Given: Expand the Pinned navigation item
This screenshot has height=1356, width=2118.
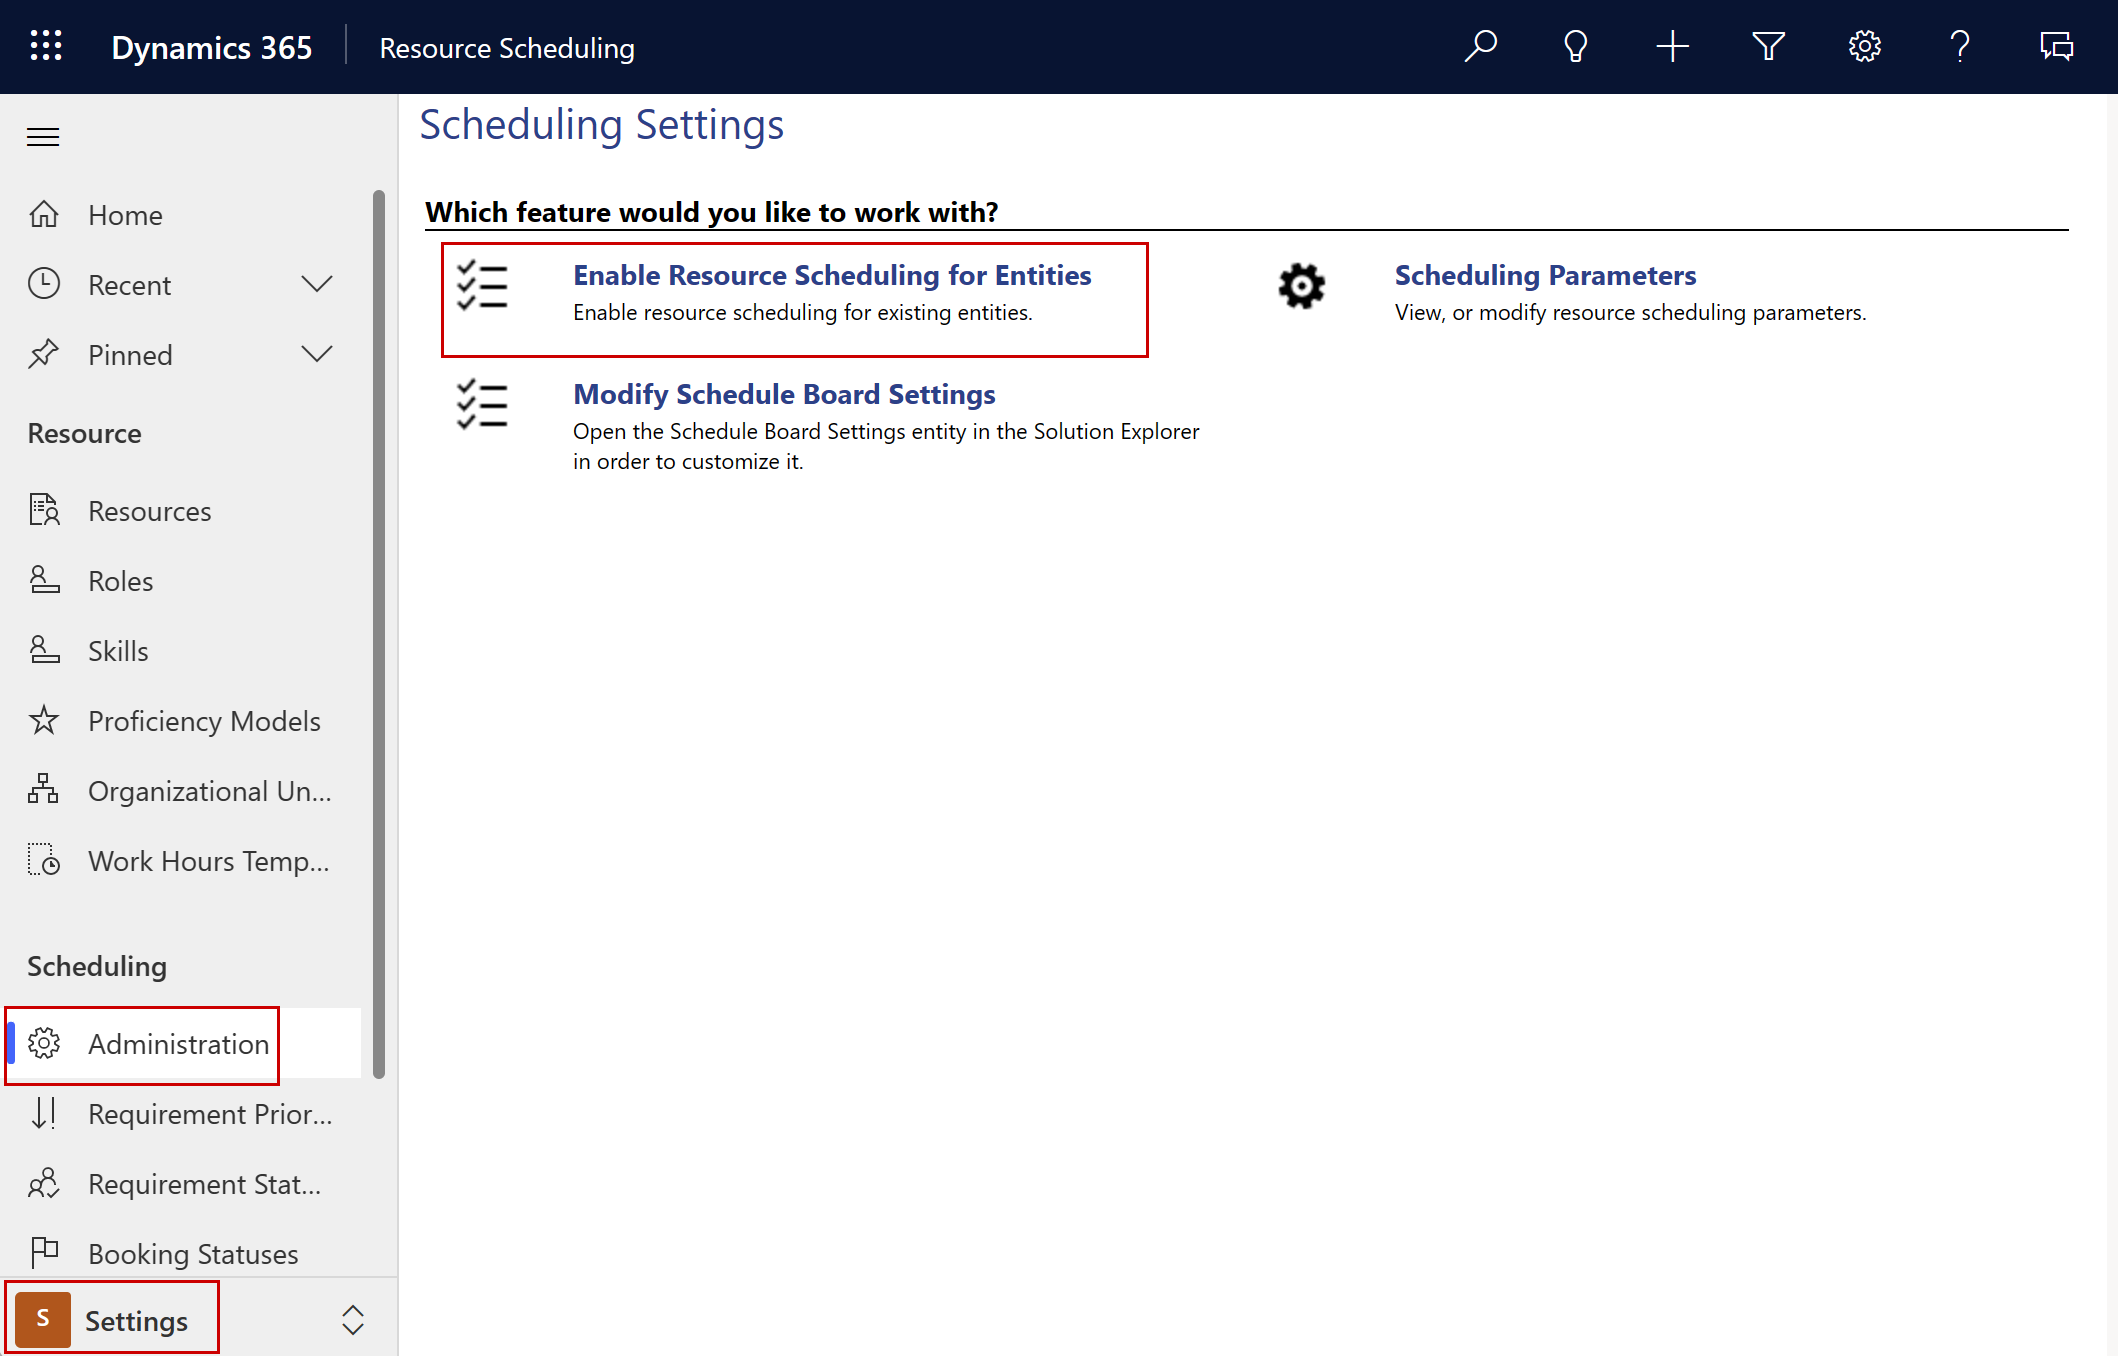Looking at the screenshot, I should pos(316,354).
